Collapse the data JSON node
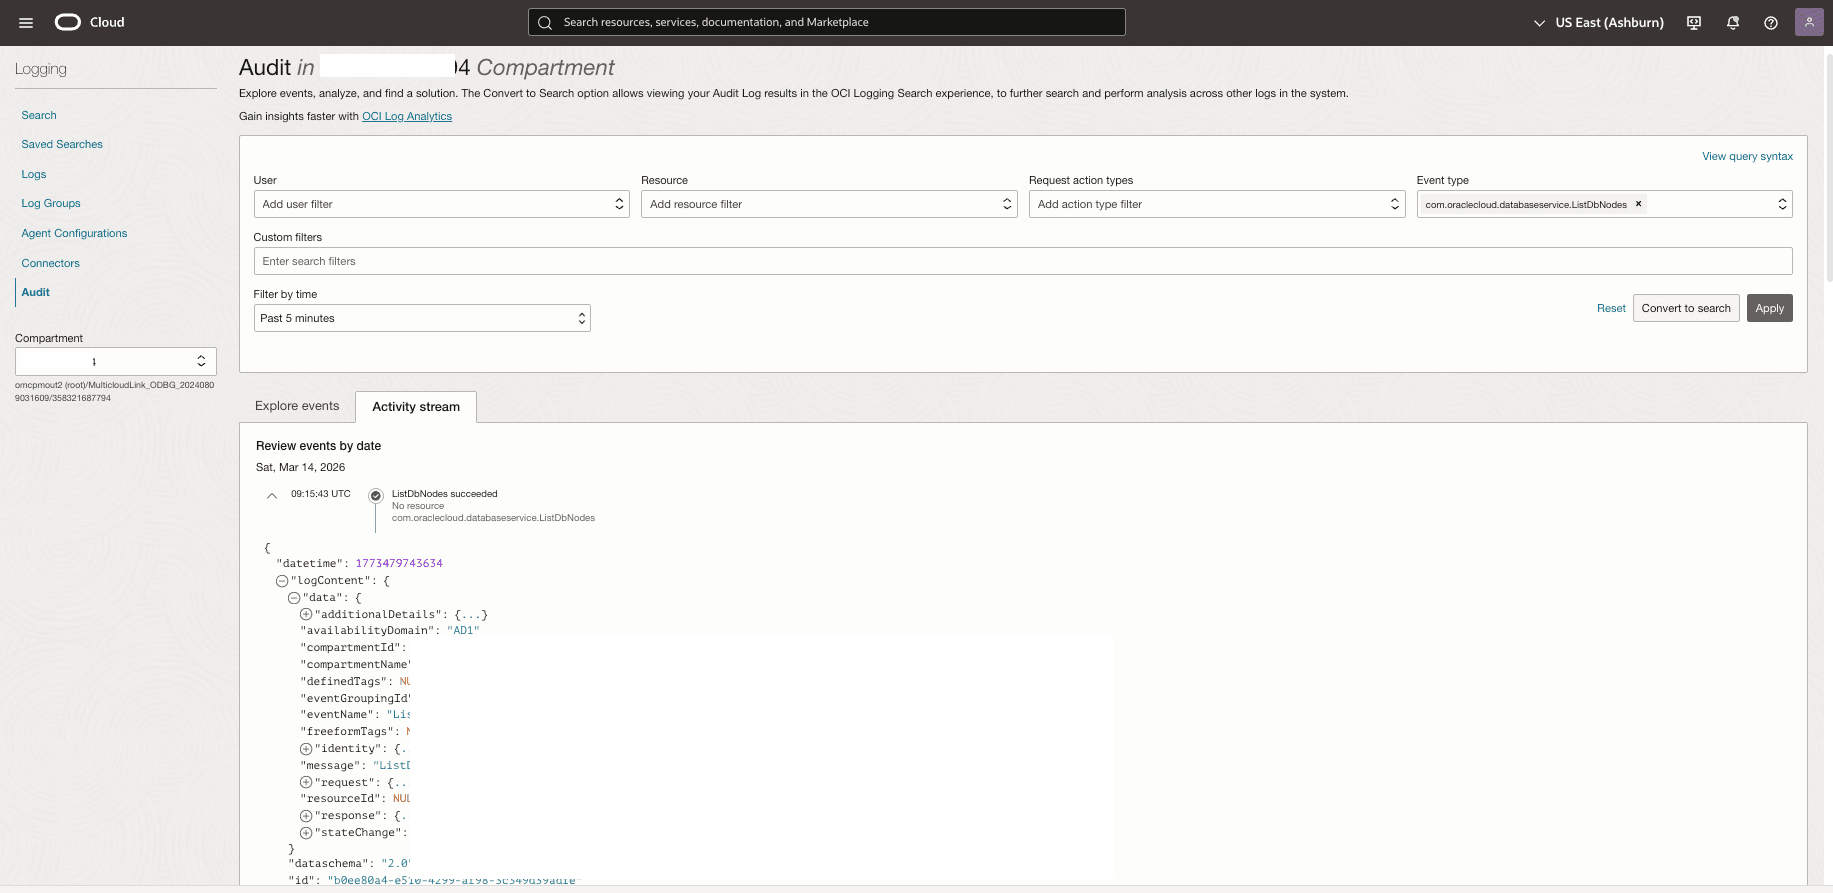 tap(294, 598)
